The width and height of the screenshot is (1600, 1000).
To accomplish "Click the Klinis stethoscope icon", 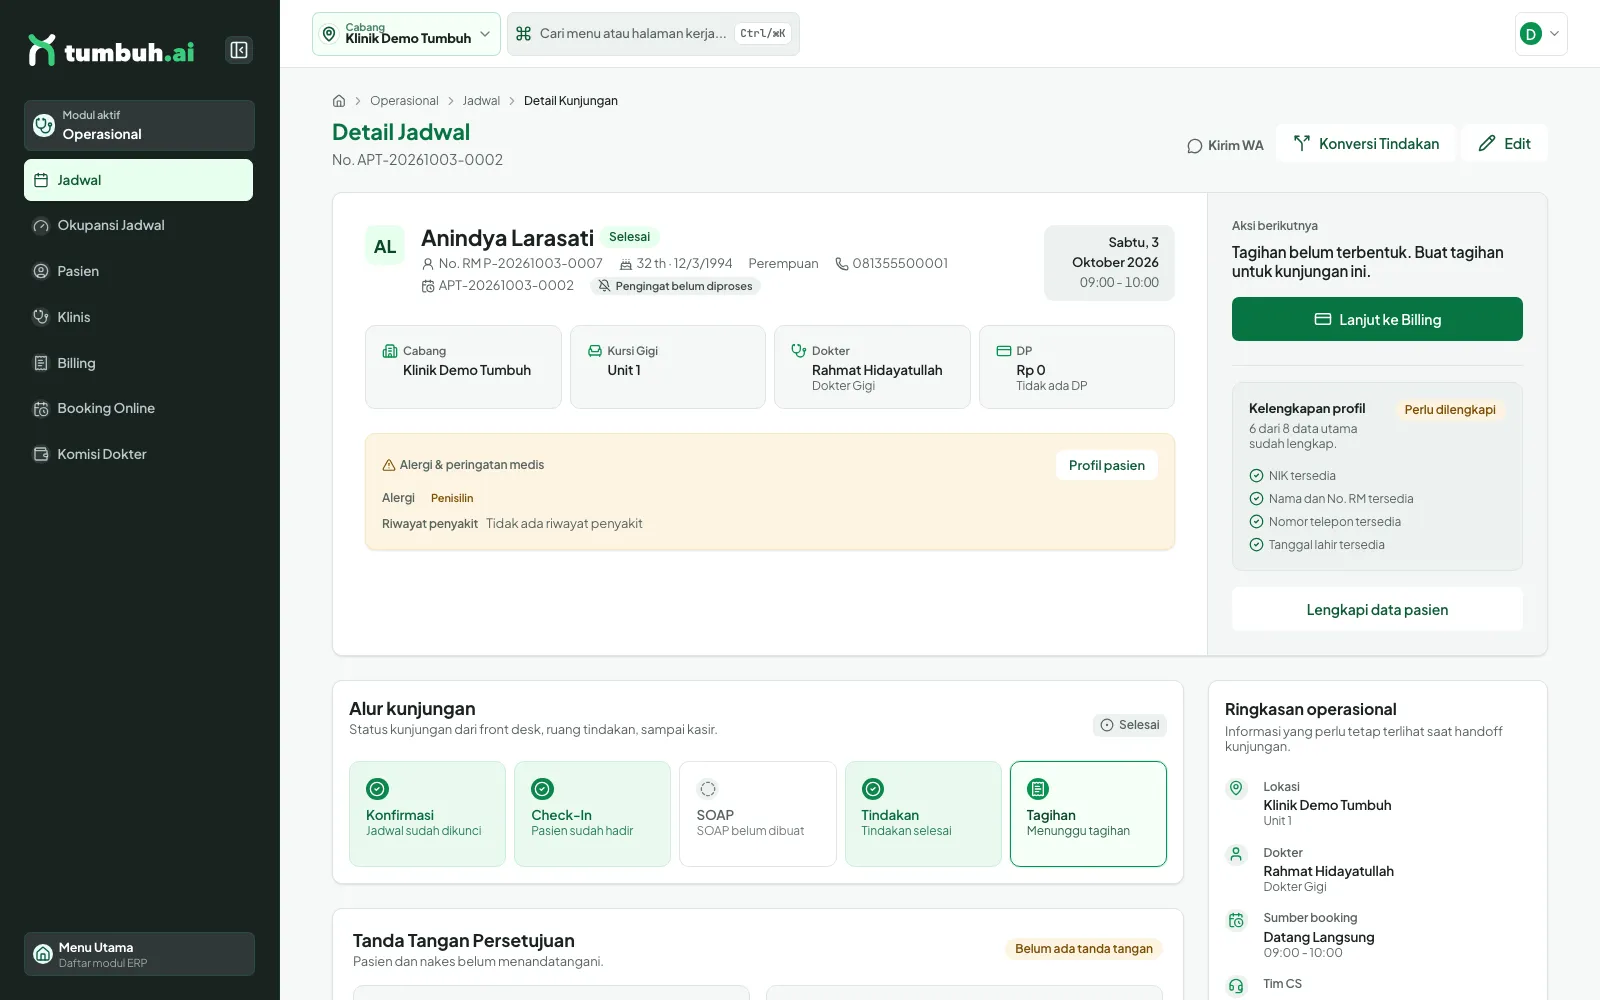I will click(41, 317).
